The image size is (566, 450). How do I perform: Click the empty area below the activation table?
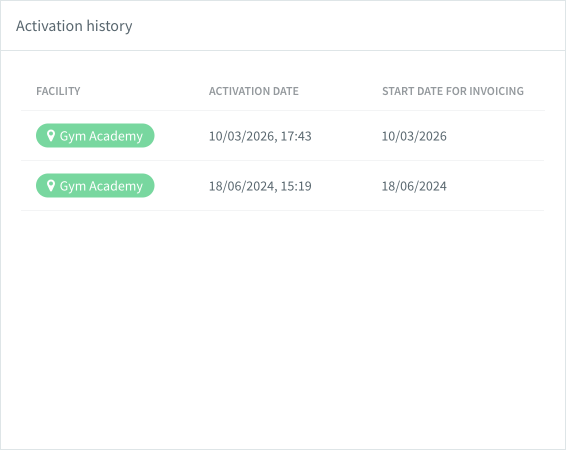[283, 325]
